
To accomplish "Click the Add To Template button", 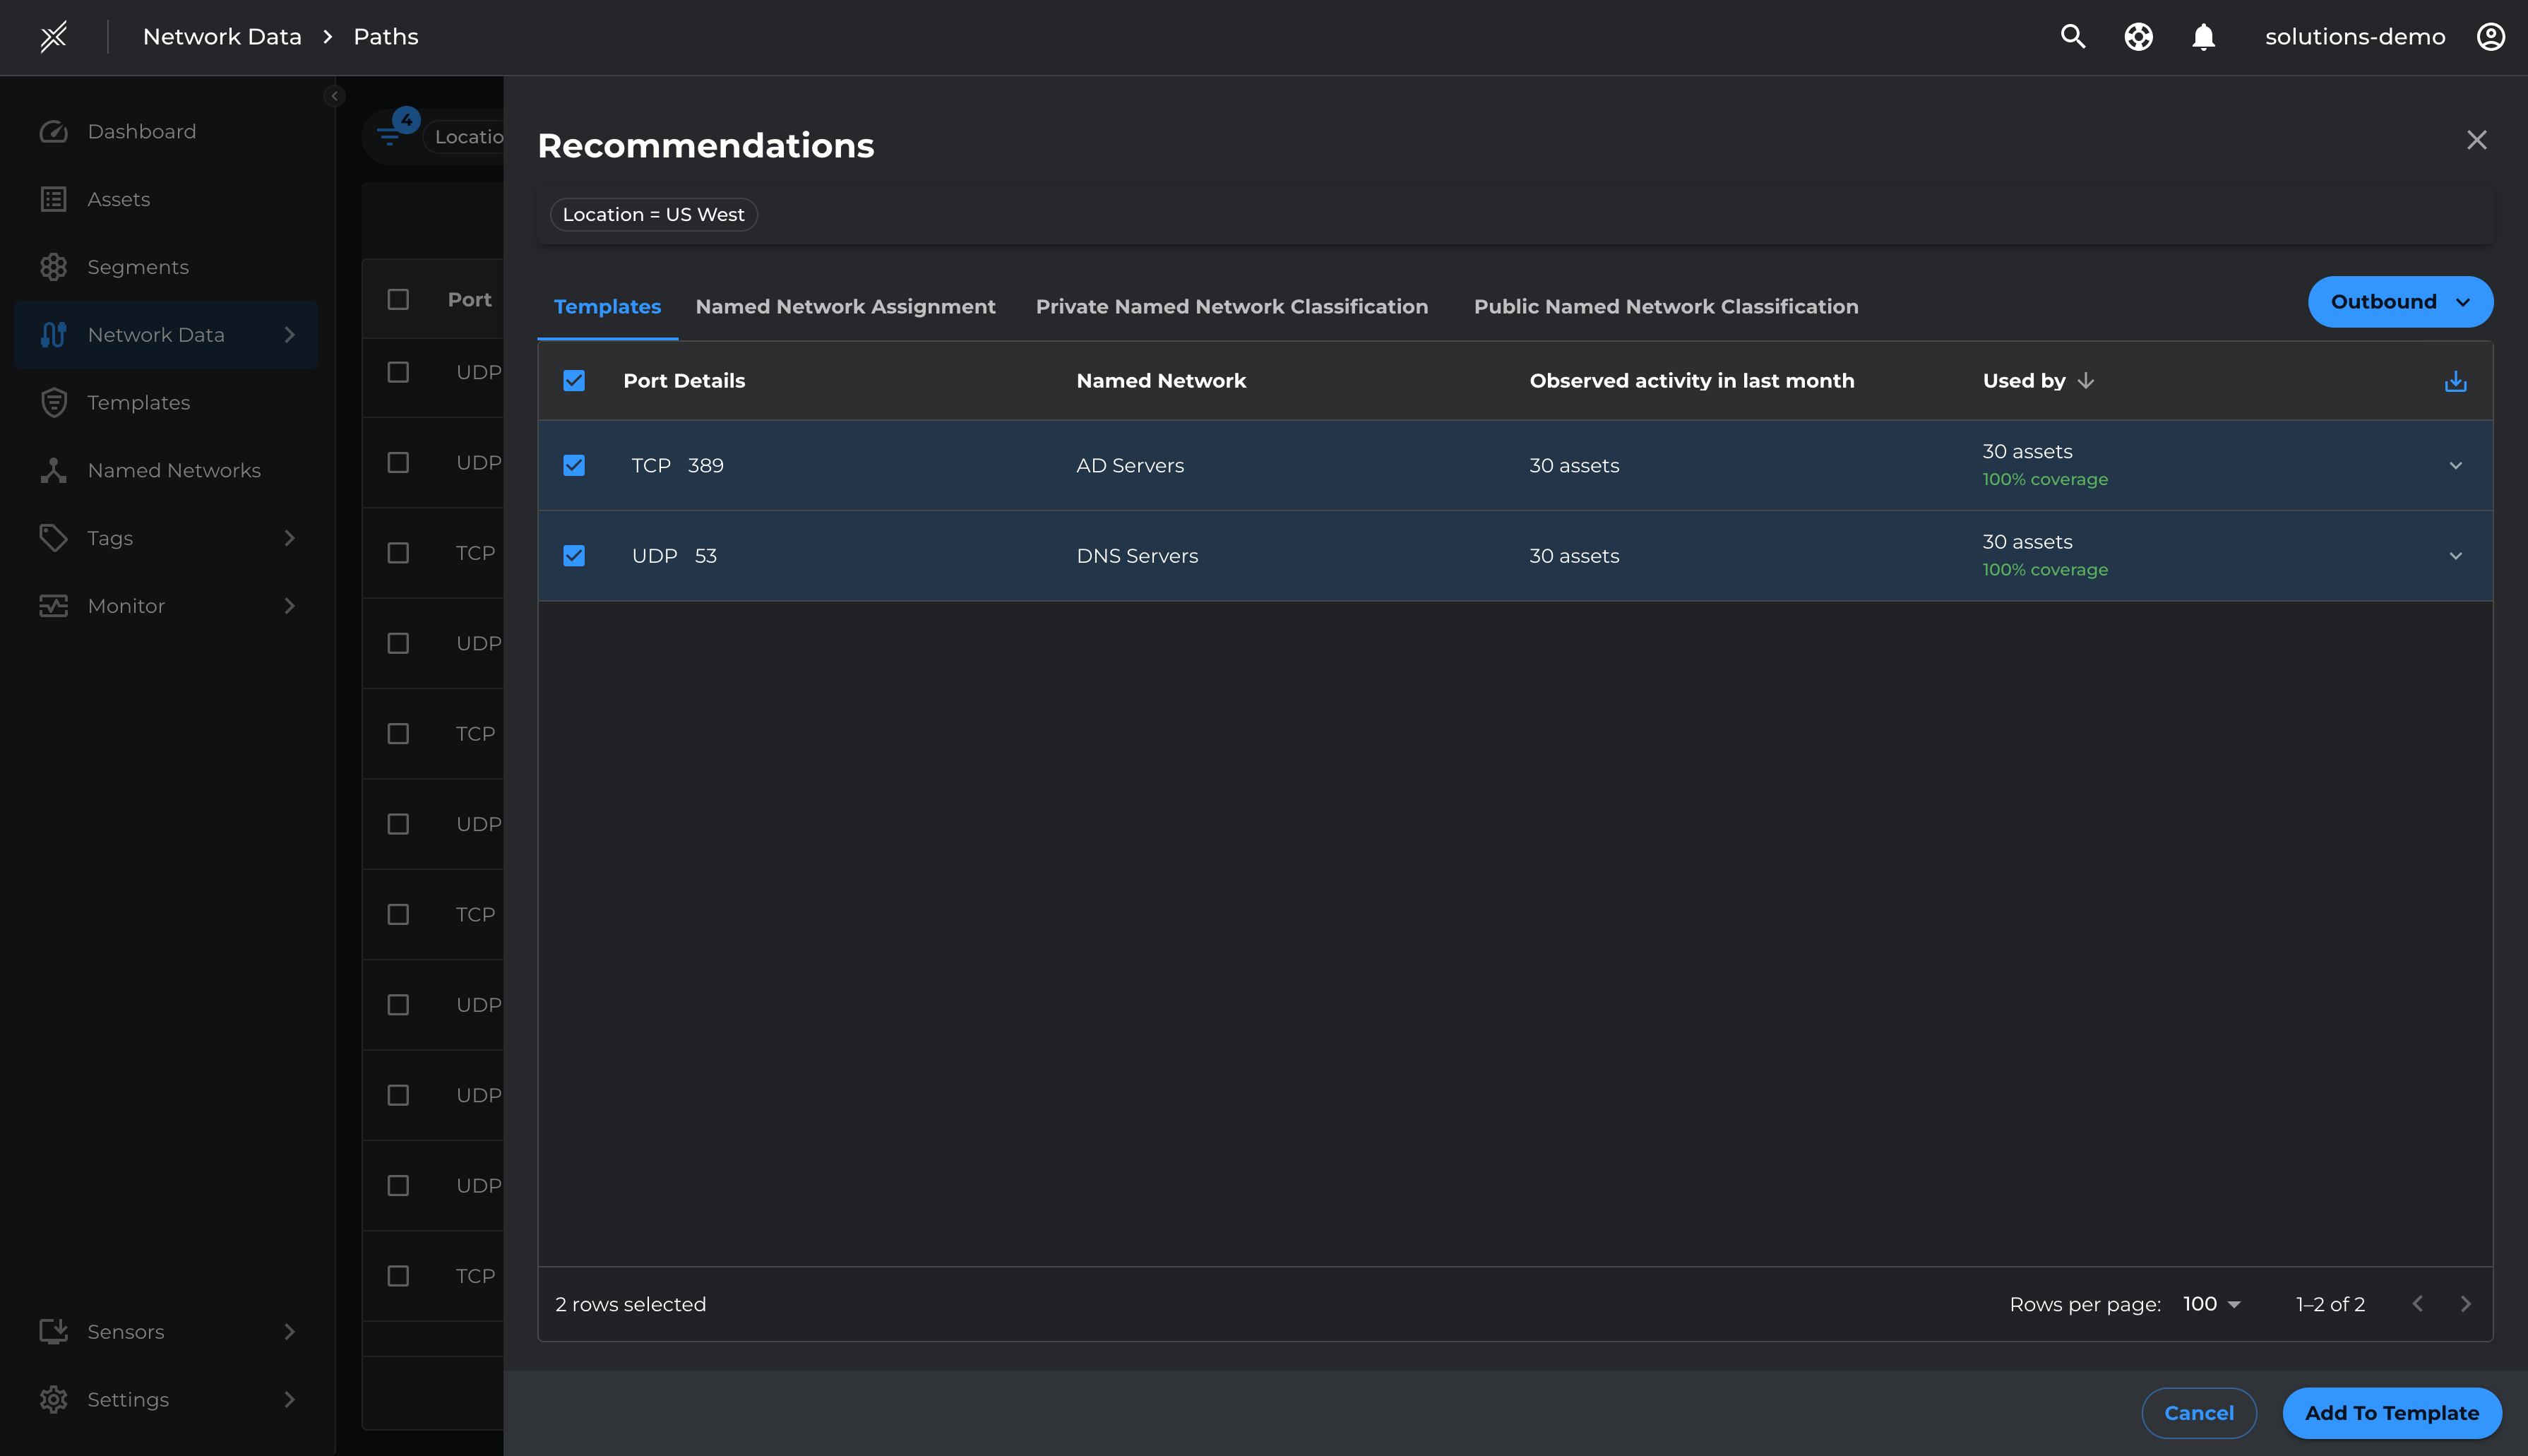I will point(2391,1413).
